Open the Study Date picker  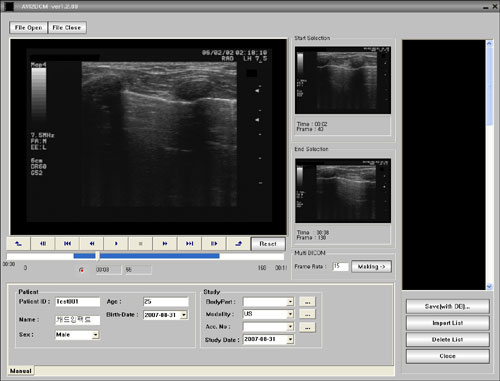290,339
